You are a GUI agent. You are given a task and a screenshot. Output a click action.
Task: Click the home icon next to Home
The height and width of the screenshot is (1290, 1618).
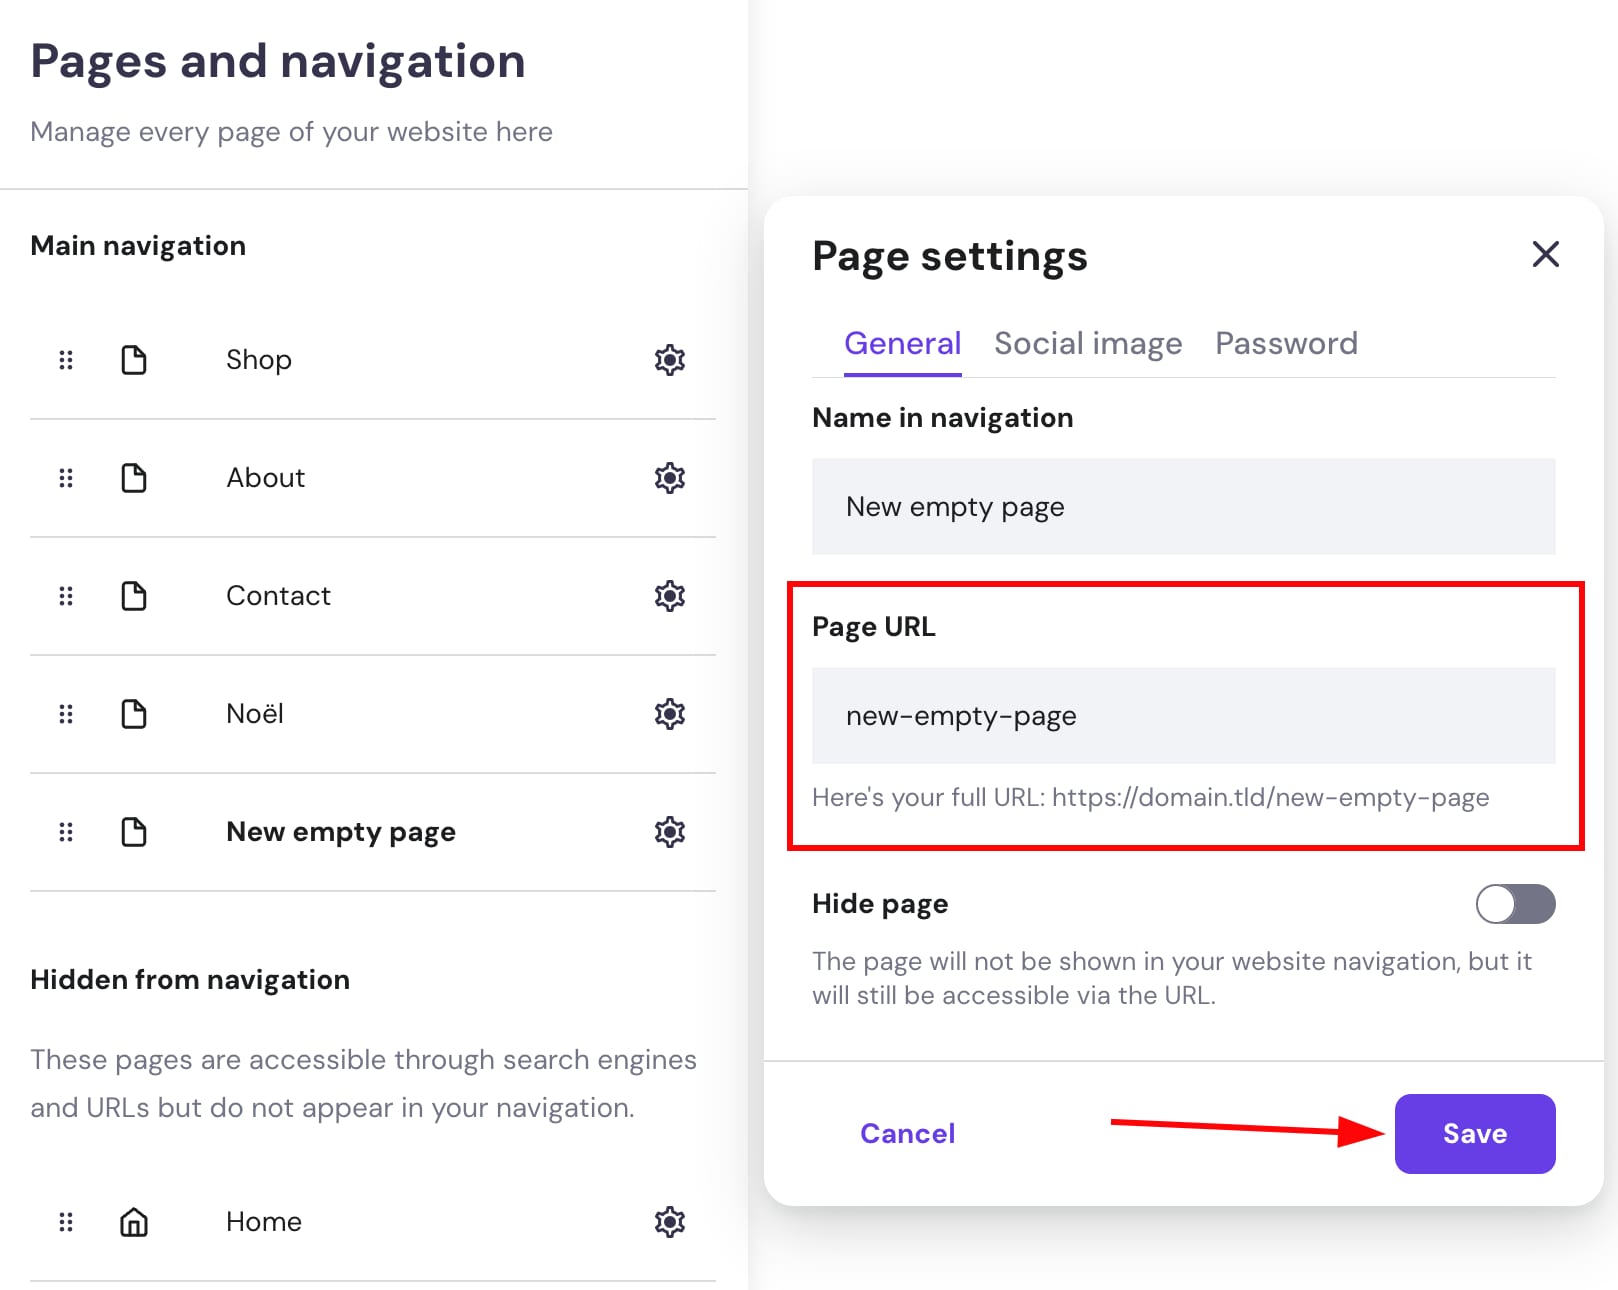coord(134,1221)
